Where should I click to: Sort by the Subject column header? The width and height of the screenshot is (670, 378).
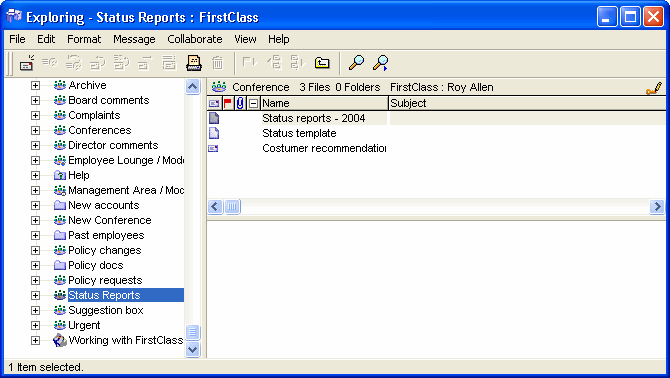[528, 103]
